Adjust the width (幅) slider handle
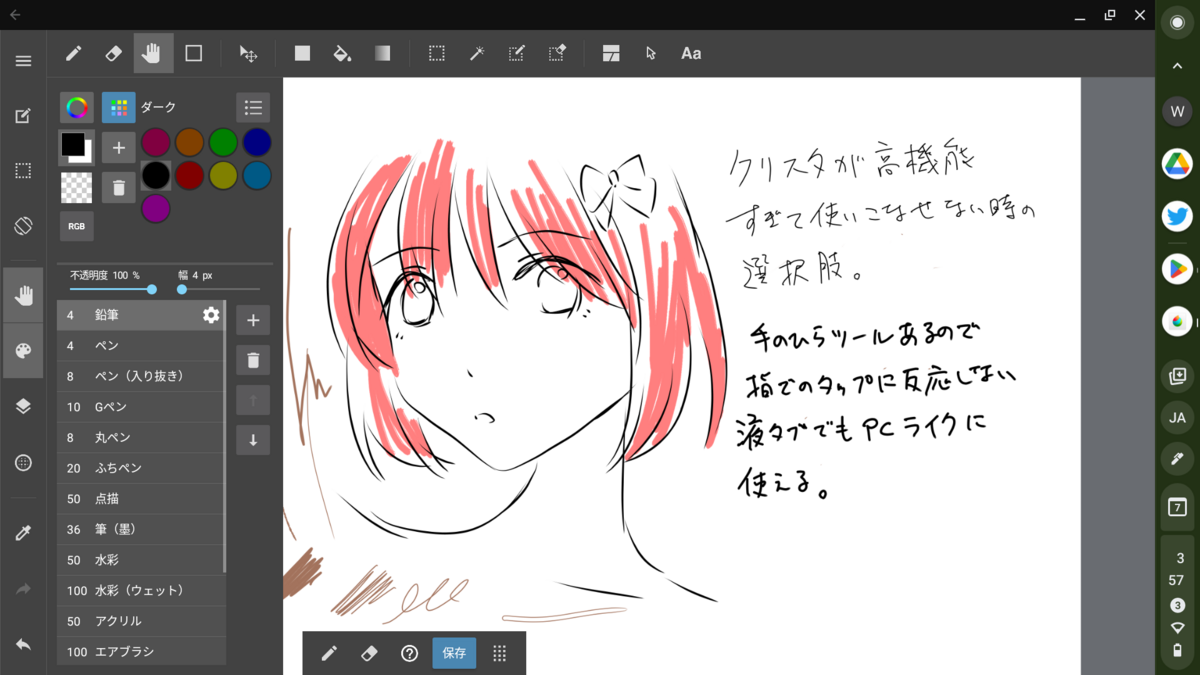Screen dimensions: 1200x675 click(182, 289)
